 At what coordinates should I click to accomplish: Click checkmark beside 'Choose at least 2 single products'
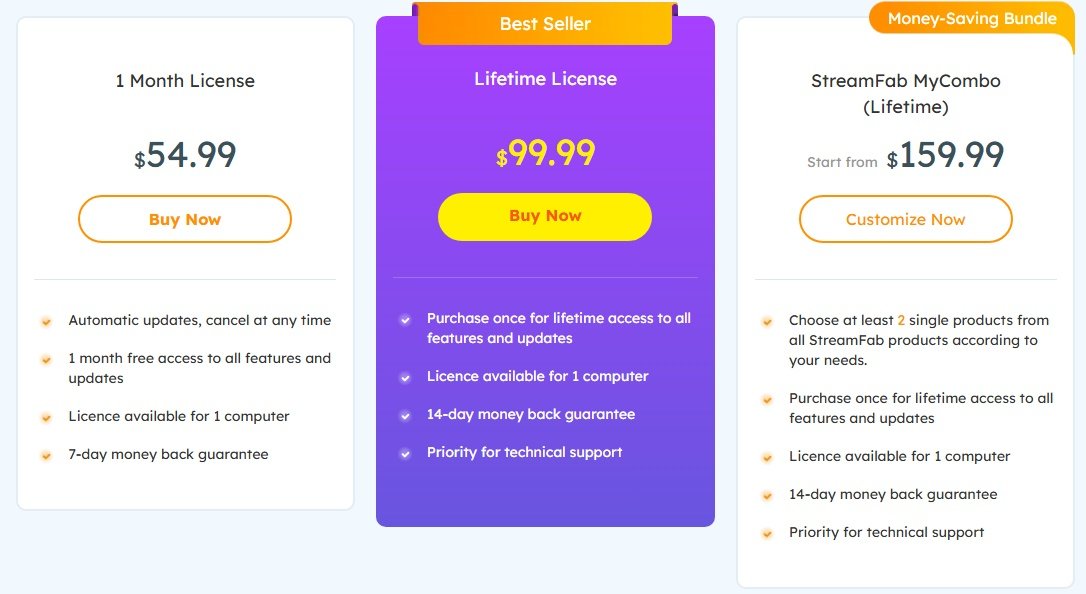pyautogui.click(x=767, y=322)
